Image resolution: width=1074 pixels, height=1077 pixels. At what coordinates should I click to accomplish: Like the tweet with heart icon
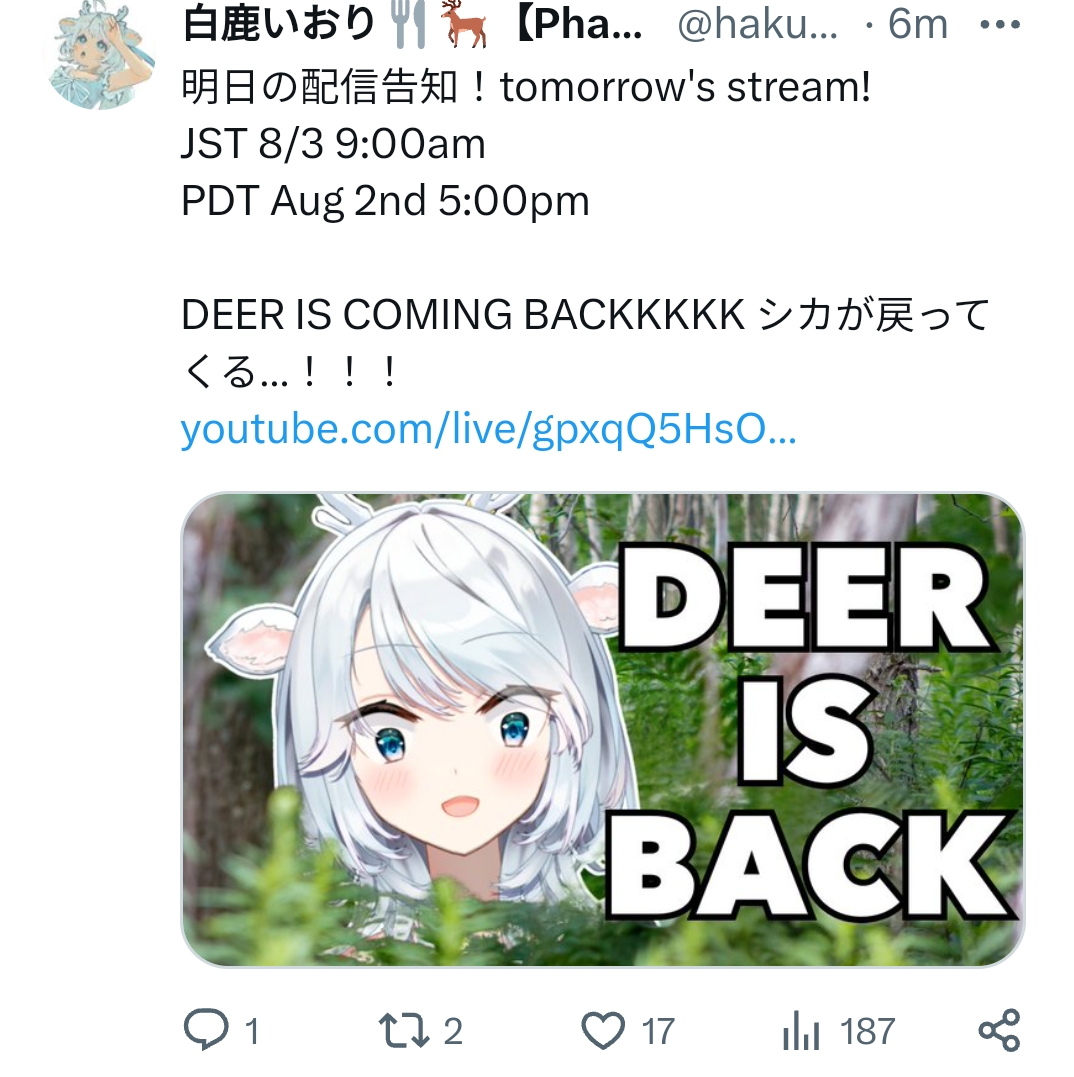coord(603,1030)
